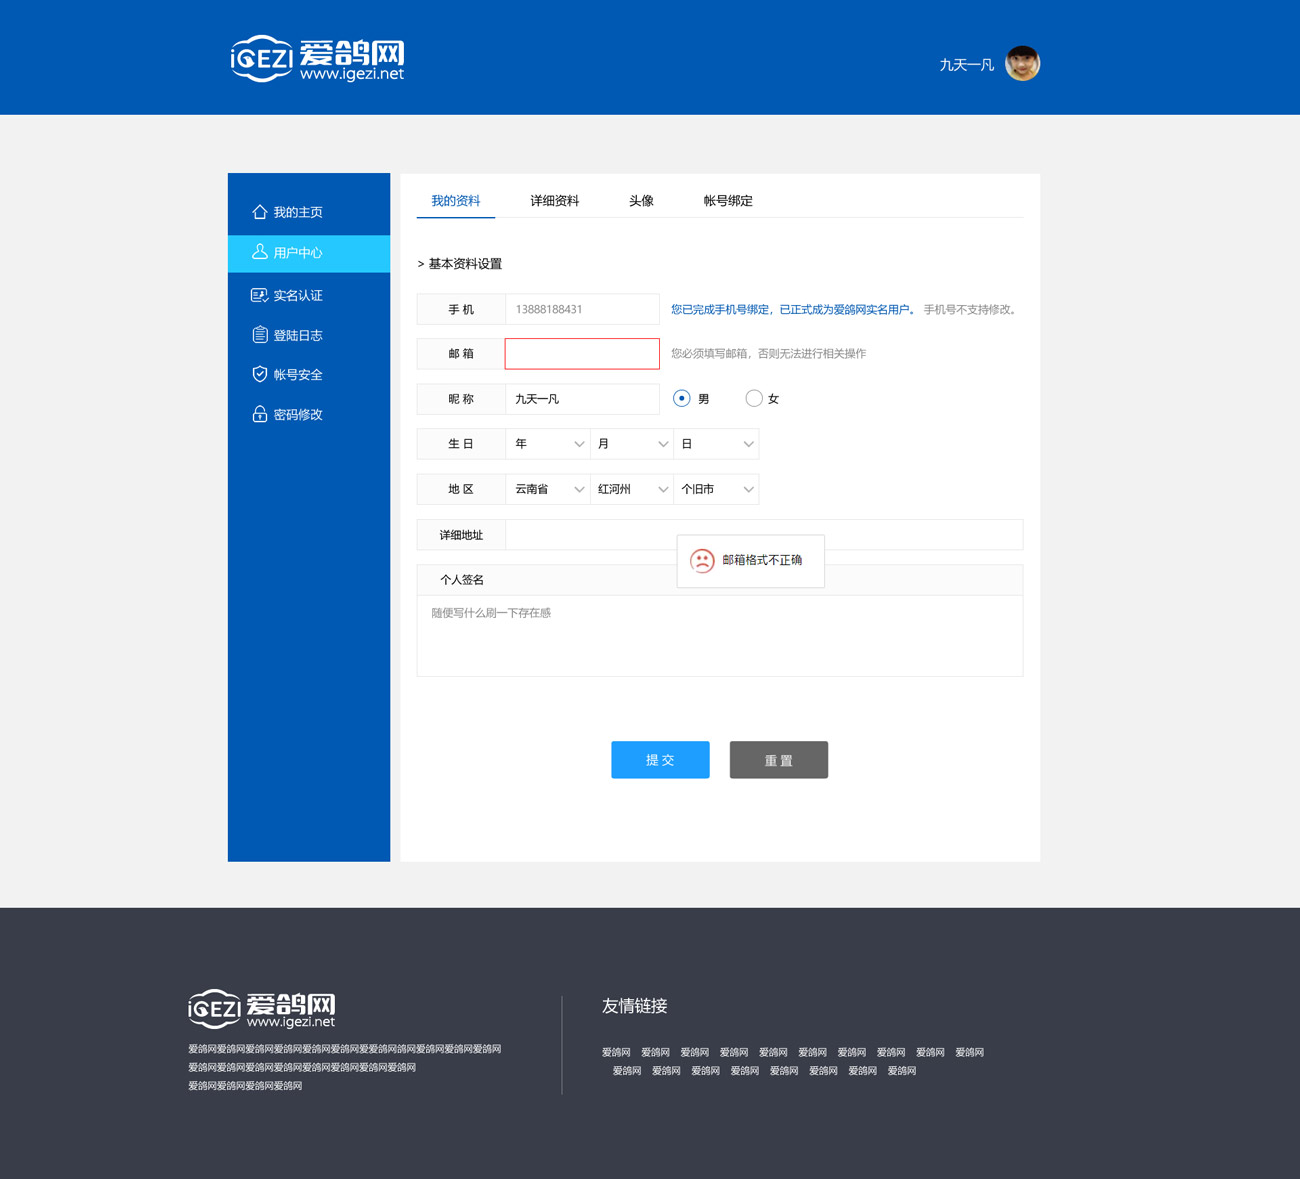The width and height of the screenshot is (1300, 1179).
Task: Open the 个旧市 city dropdown
Action: [716, 489]
